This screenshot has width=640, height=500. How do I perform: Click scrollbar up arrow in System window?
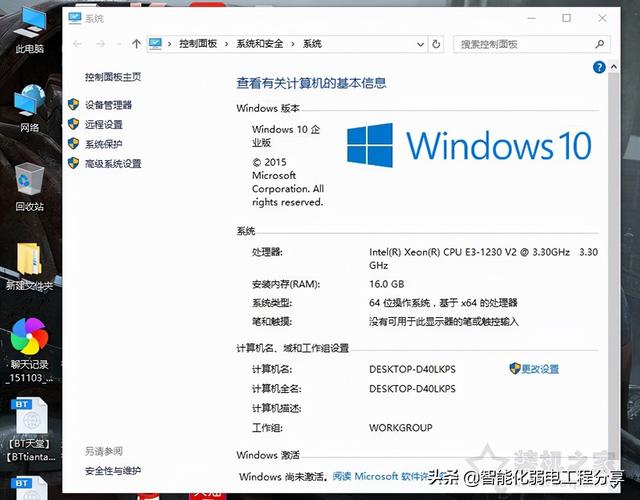pyautogui.click(x=613, y=67)
